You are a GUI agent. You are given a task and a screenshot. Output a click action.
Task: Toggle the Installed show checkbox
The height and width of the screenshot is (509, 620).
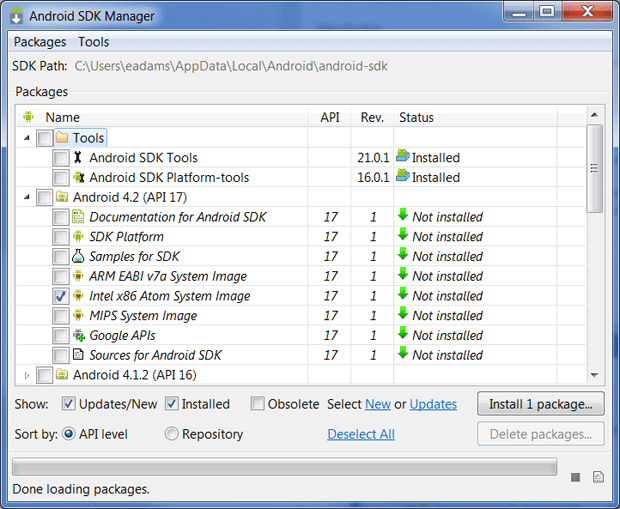tap(172, 404)
